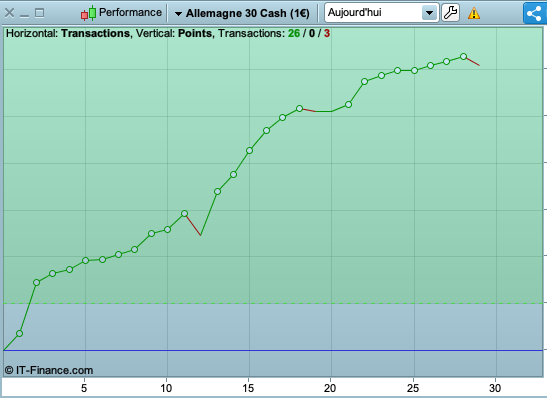The width and height of the screenshot is (547, 398).
Task: Click the yellow warning triangle icon
Action: 474,14
